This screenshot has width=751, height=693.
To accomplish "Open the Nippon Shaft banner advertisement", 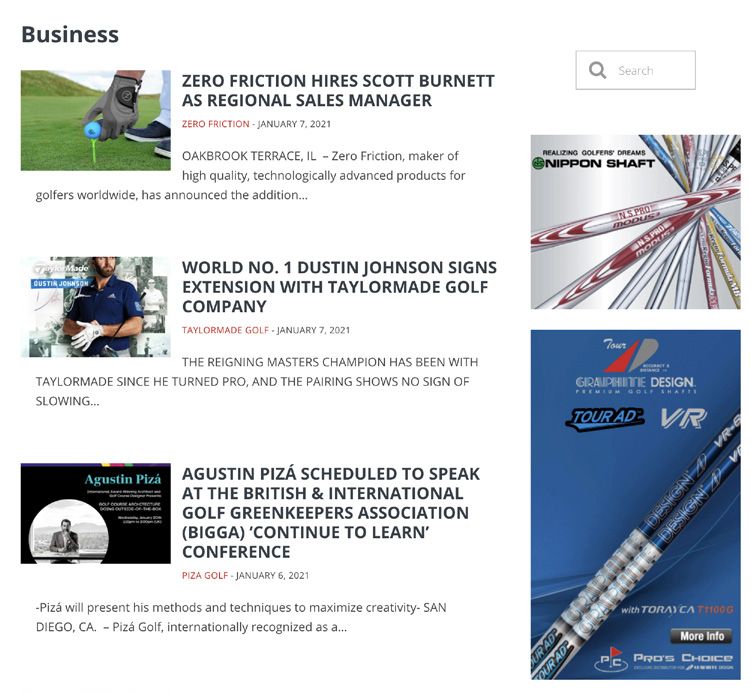I will pyautogui.click(x=636, y=222).
